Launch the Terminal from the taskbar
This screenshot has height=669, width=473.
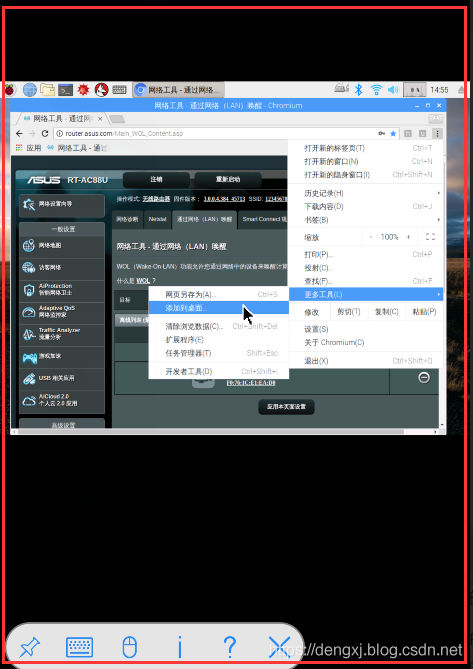[66, 90]
